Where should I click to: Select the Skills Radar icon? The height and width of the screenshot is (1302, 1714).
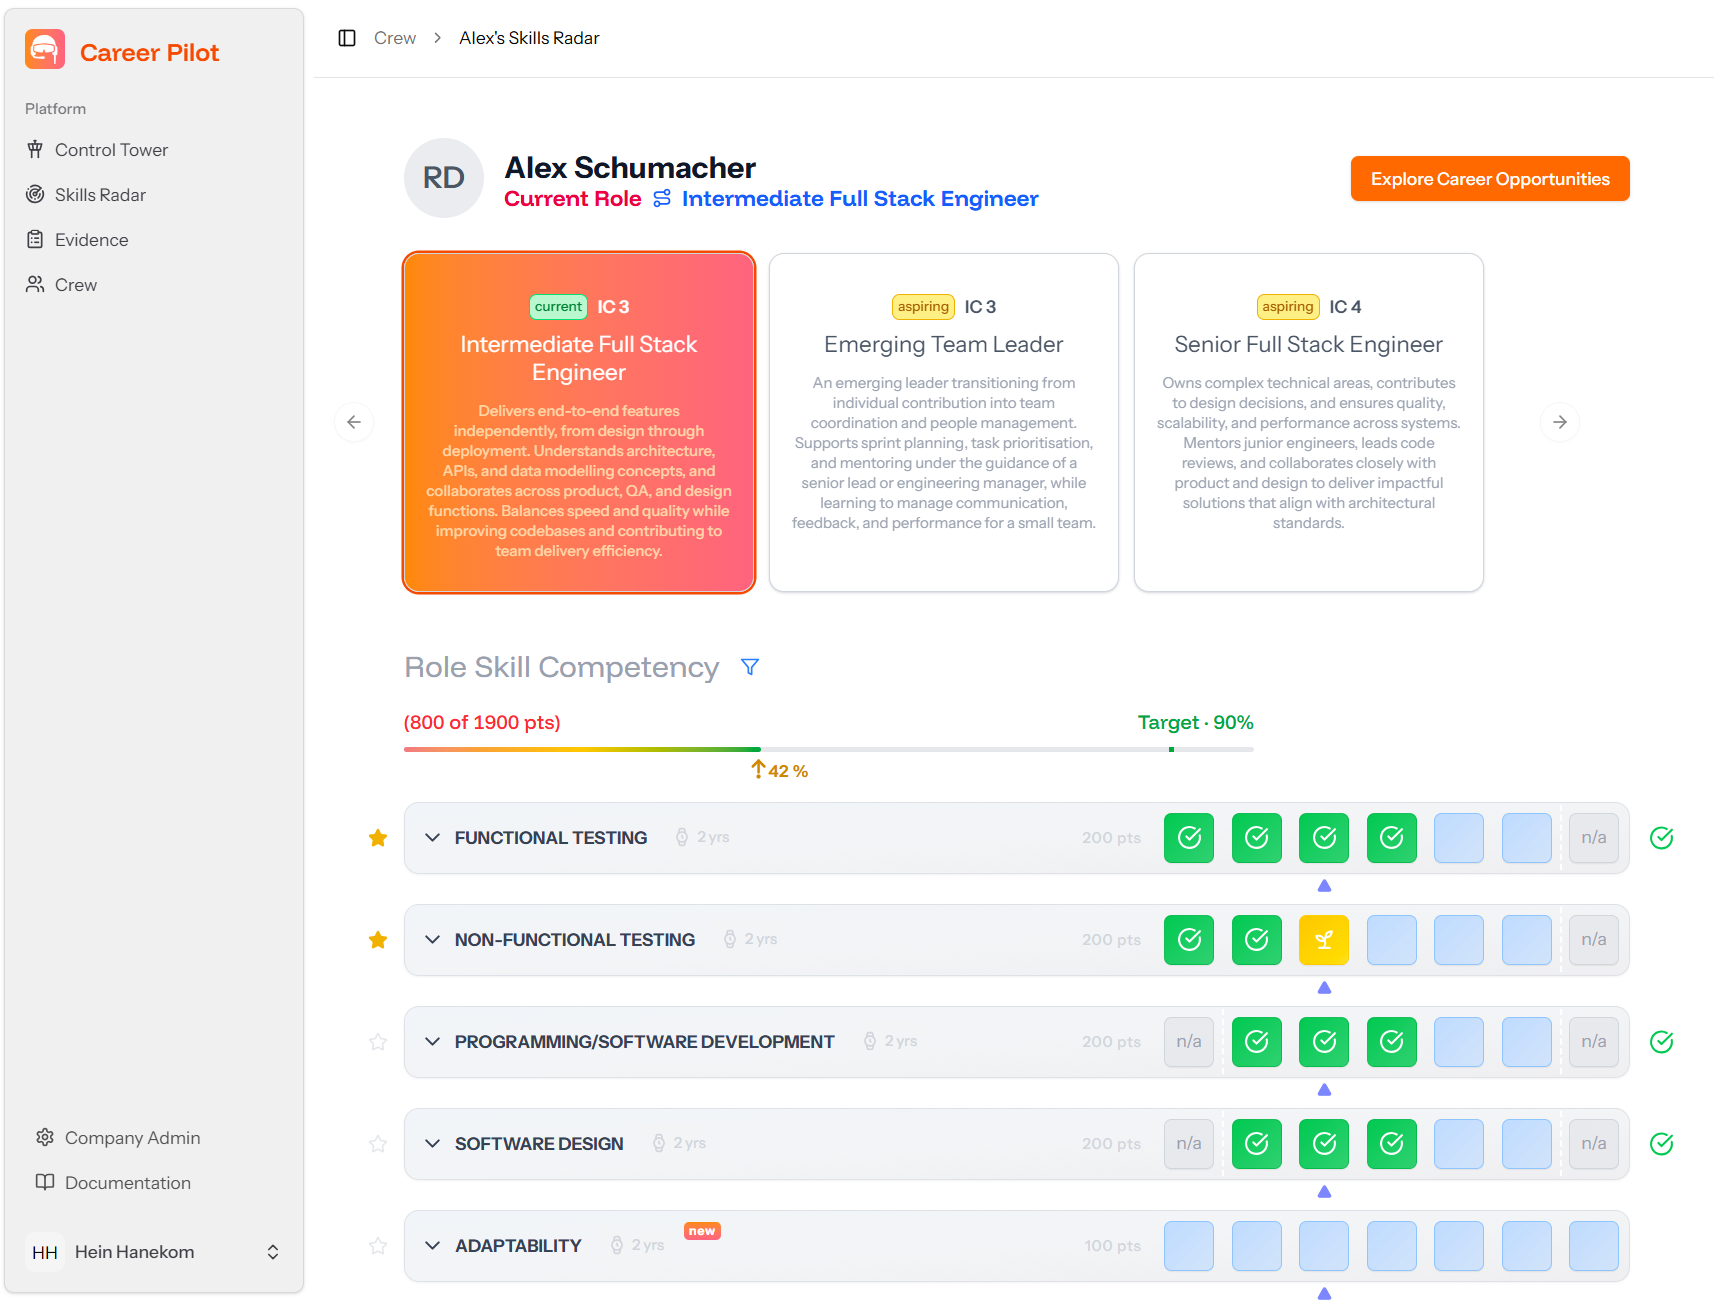pyautogui.click(x=36, y=194)
